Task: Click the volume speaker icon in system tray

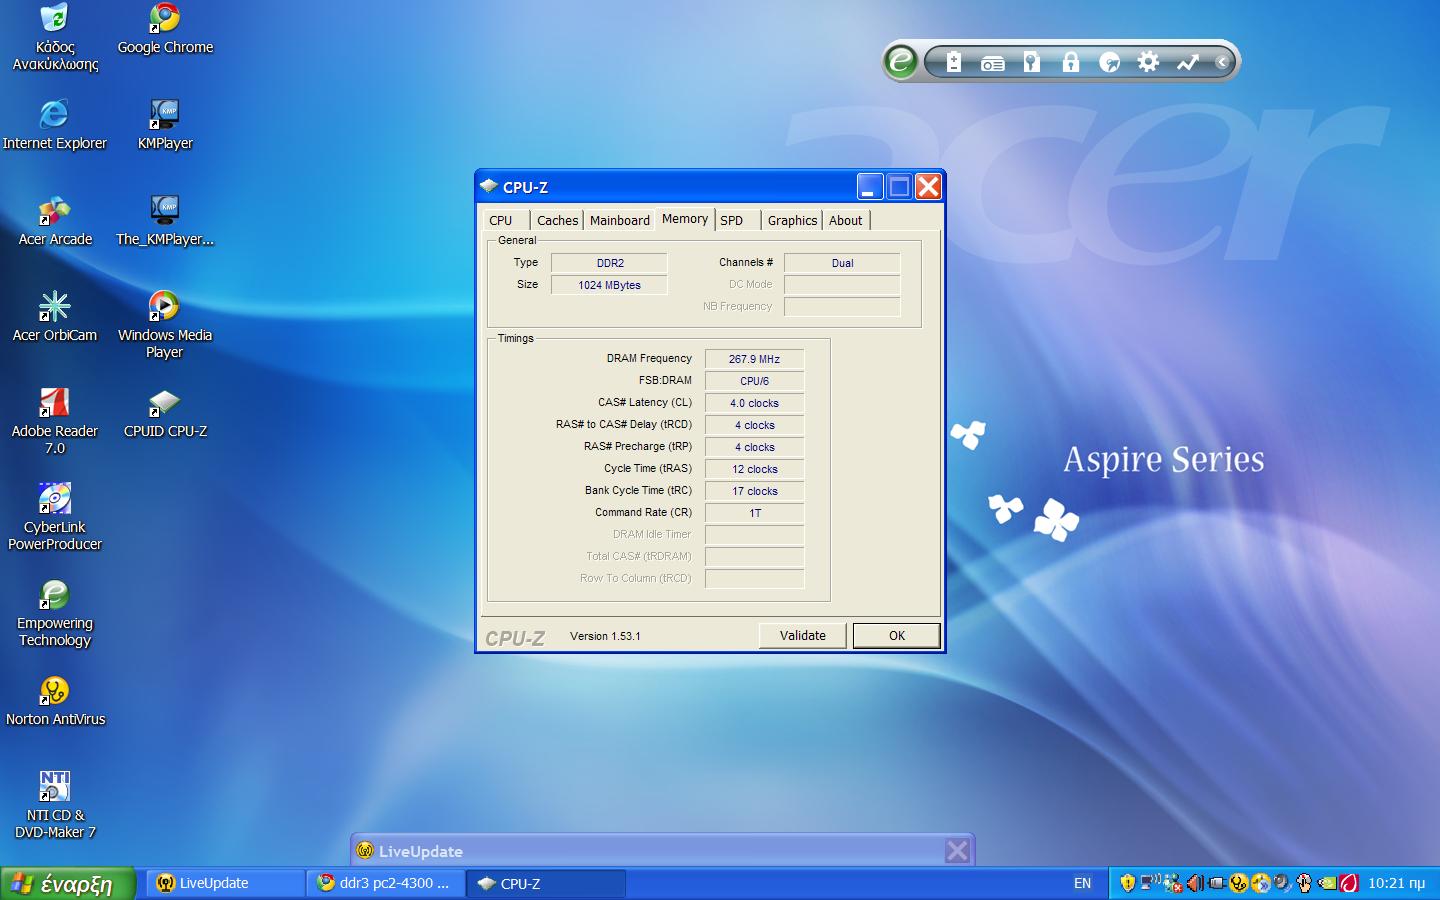Action: [1195, 883]
